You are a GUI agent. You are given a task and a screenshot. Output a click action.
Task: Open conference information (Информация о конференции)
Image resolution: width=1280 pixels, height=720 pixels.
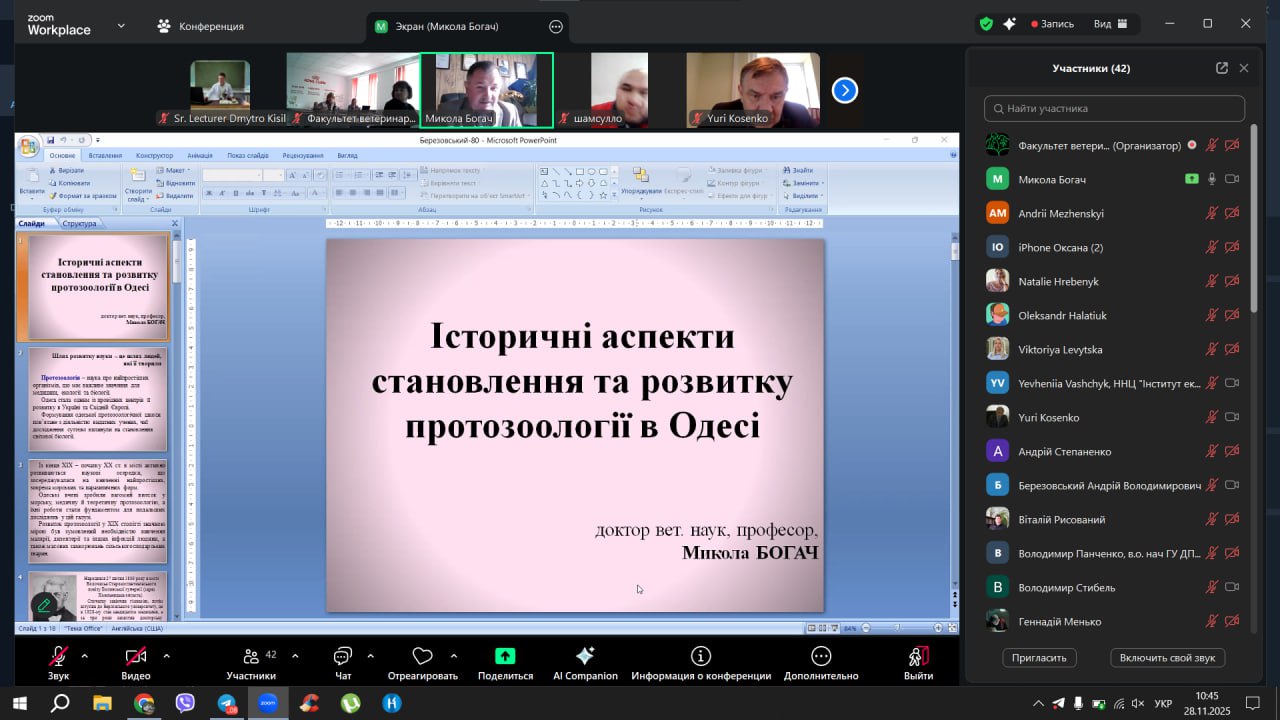tap(701, 656)
